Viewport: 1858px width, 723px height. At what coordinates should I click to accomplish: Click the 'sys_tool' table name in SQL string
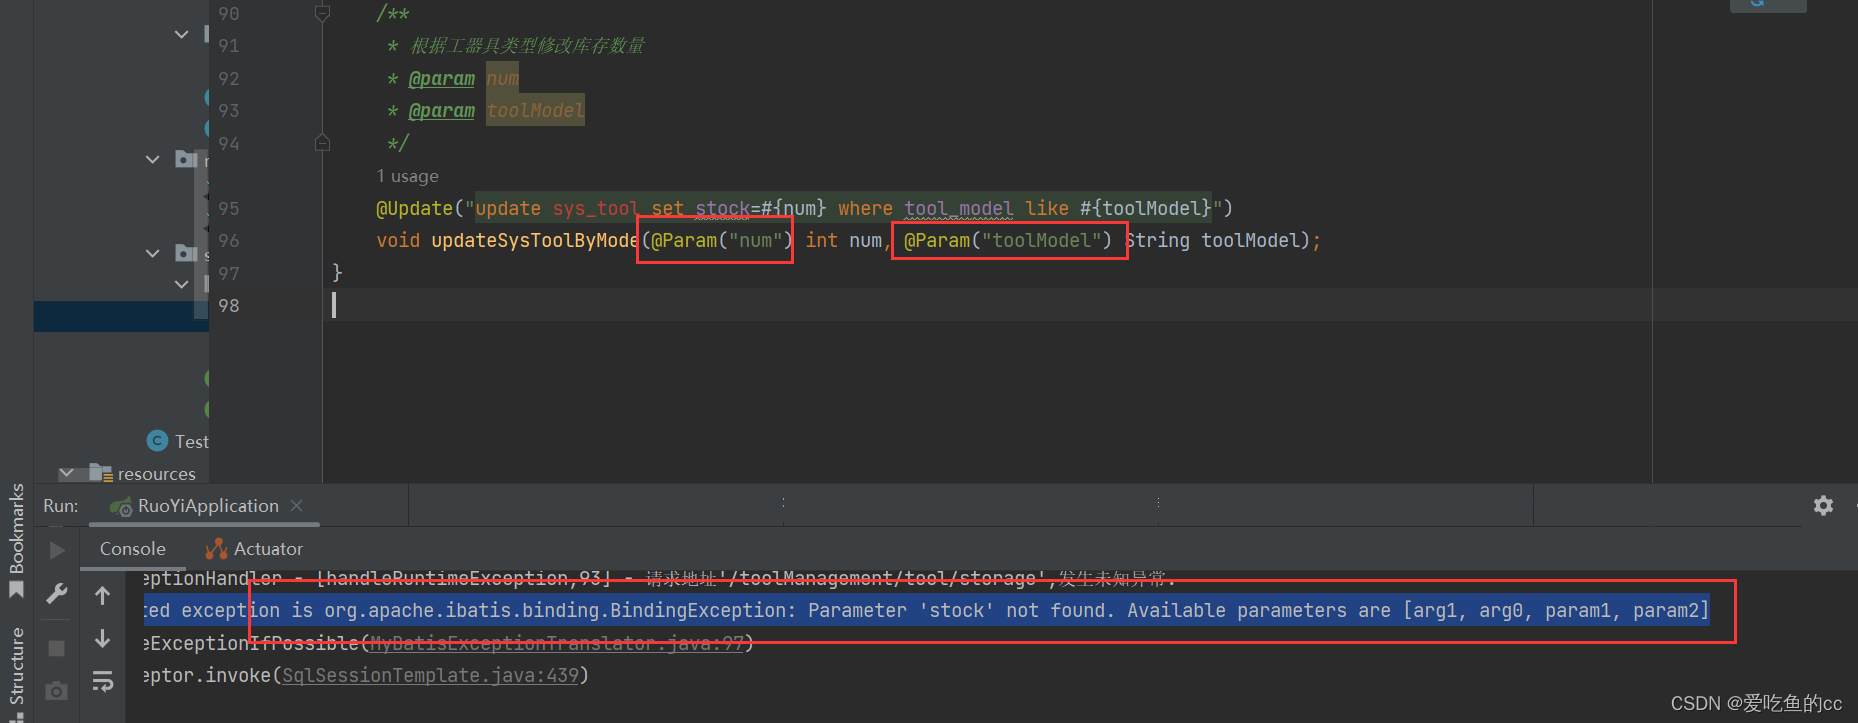click(x=595, y=208)
